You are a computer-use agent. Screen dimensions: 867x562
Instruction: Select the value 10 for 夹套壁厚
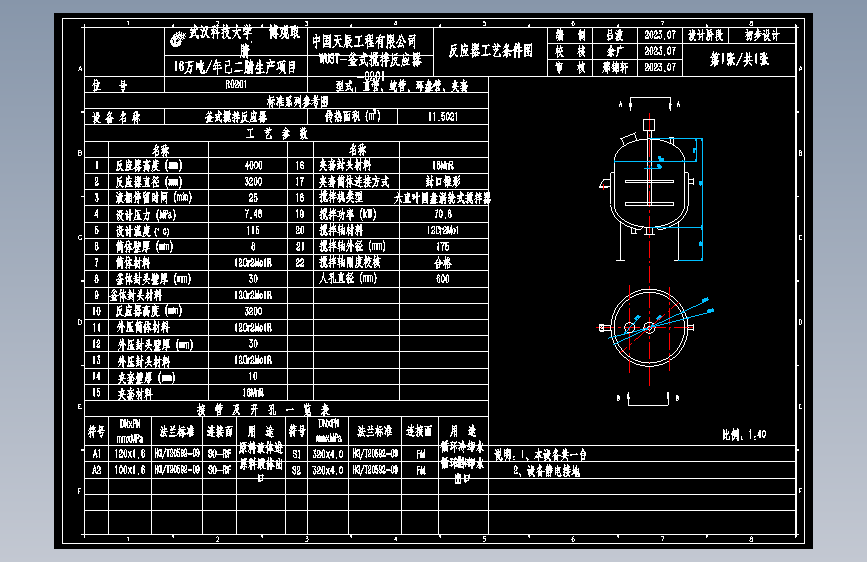pos(253,376)
